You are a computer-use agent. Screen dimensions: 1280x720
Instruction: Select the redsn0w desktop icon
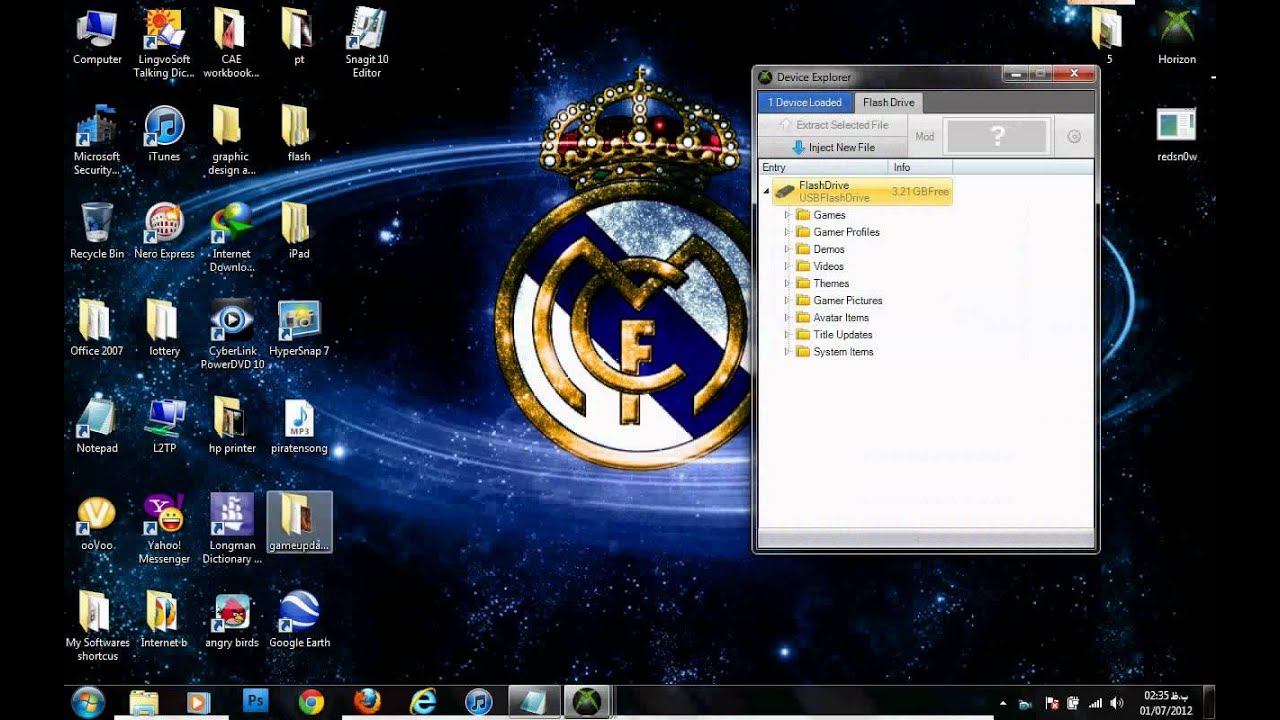(1176, 135)
